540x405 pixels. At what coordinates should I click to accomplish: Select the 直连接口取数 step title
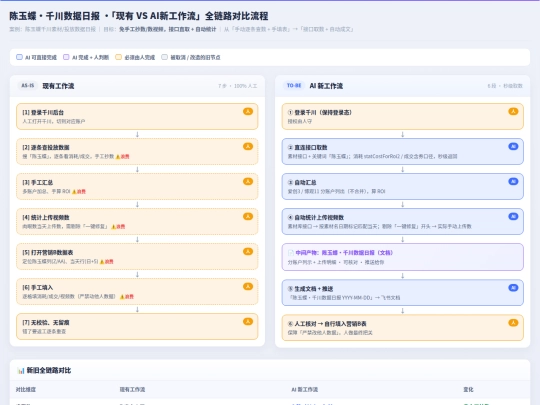[x=308, y=147]
